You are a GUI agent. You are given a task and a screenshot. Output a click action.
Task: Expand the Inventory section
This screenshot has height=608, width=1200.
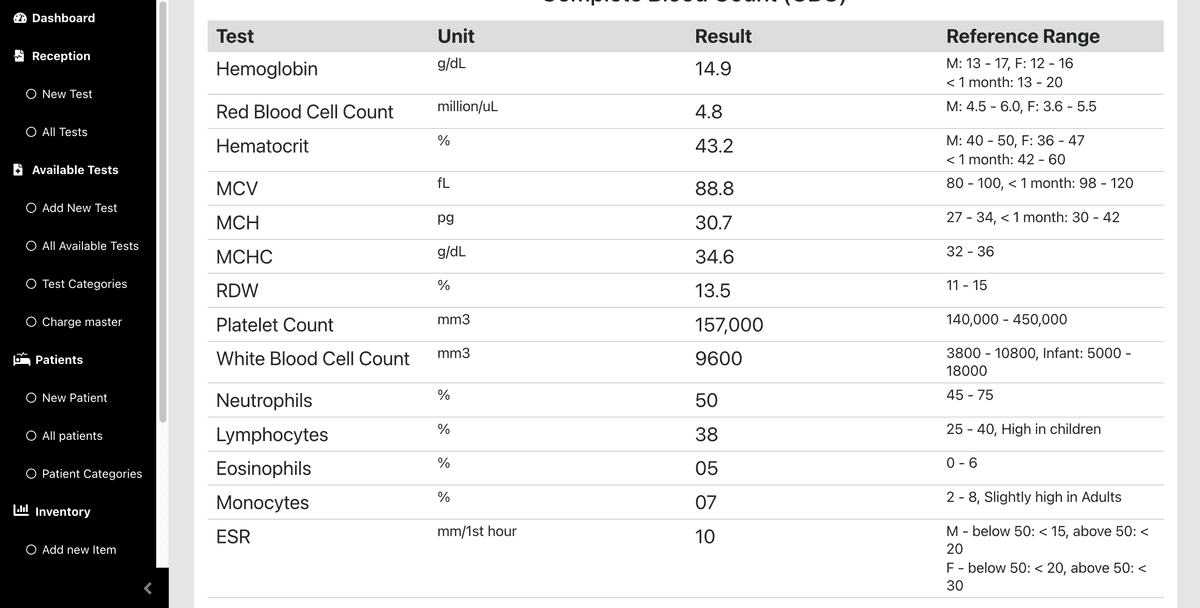(x=60, y=511)
